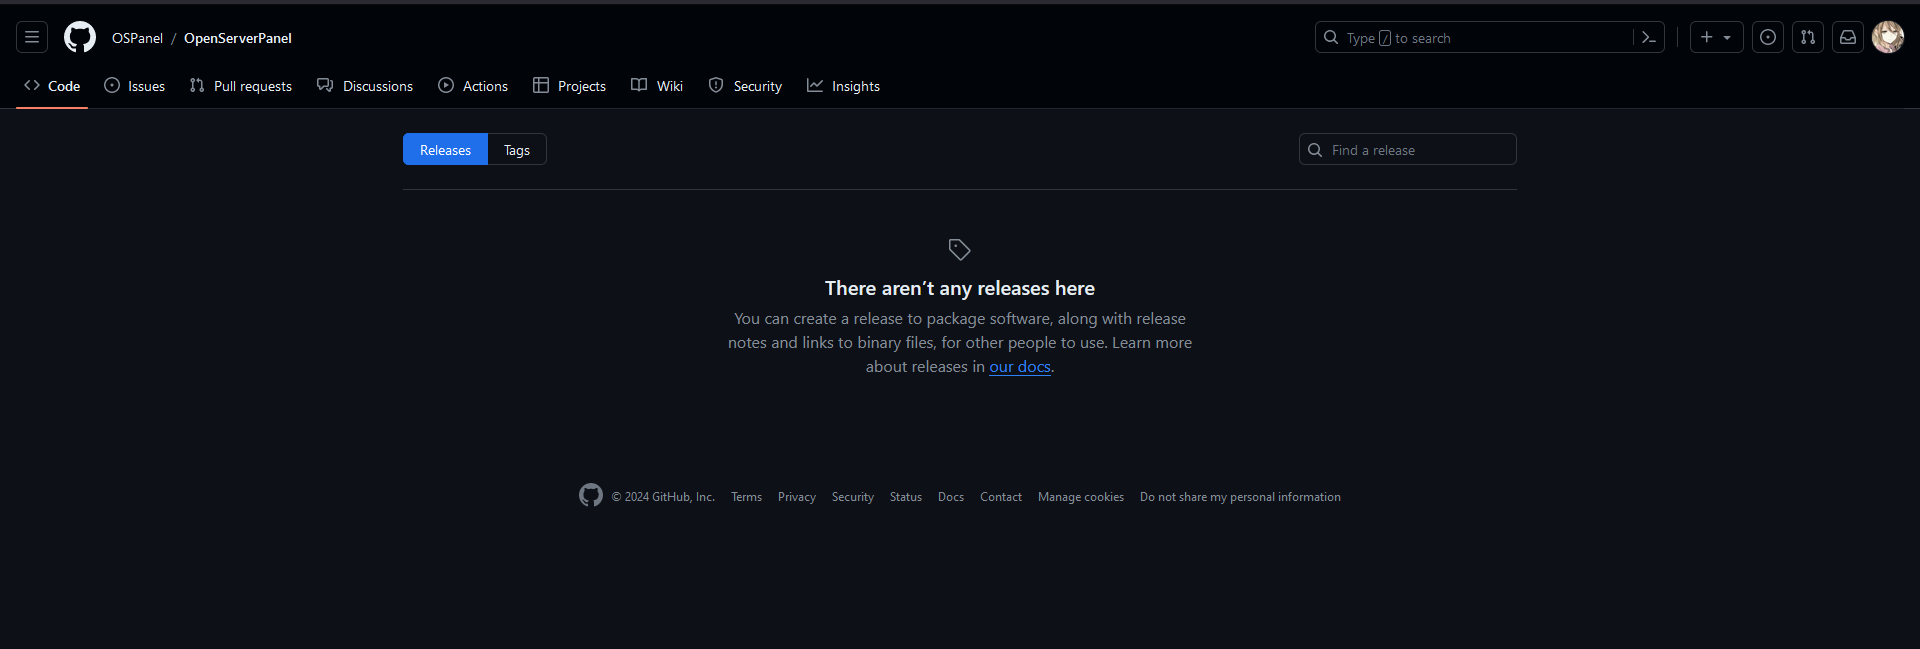Select the Releases view button
This screenshot has height=649, width=1920.
445,150
